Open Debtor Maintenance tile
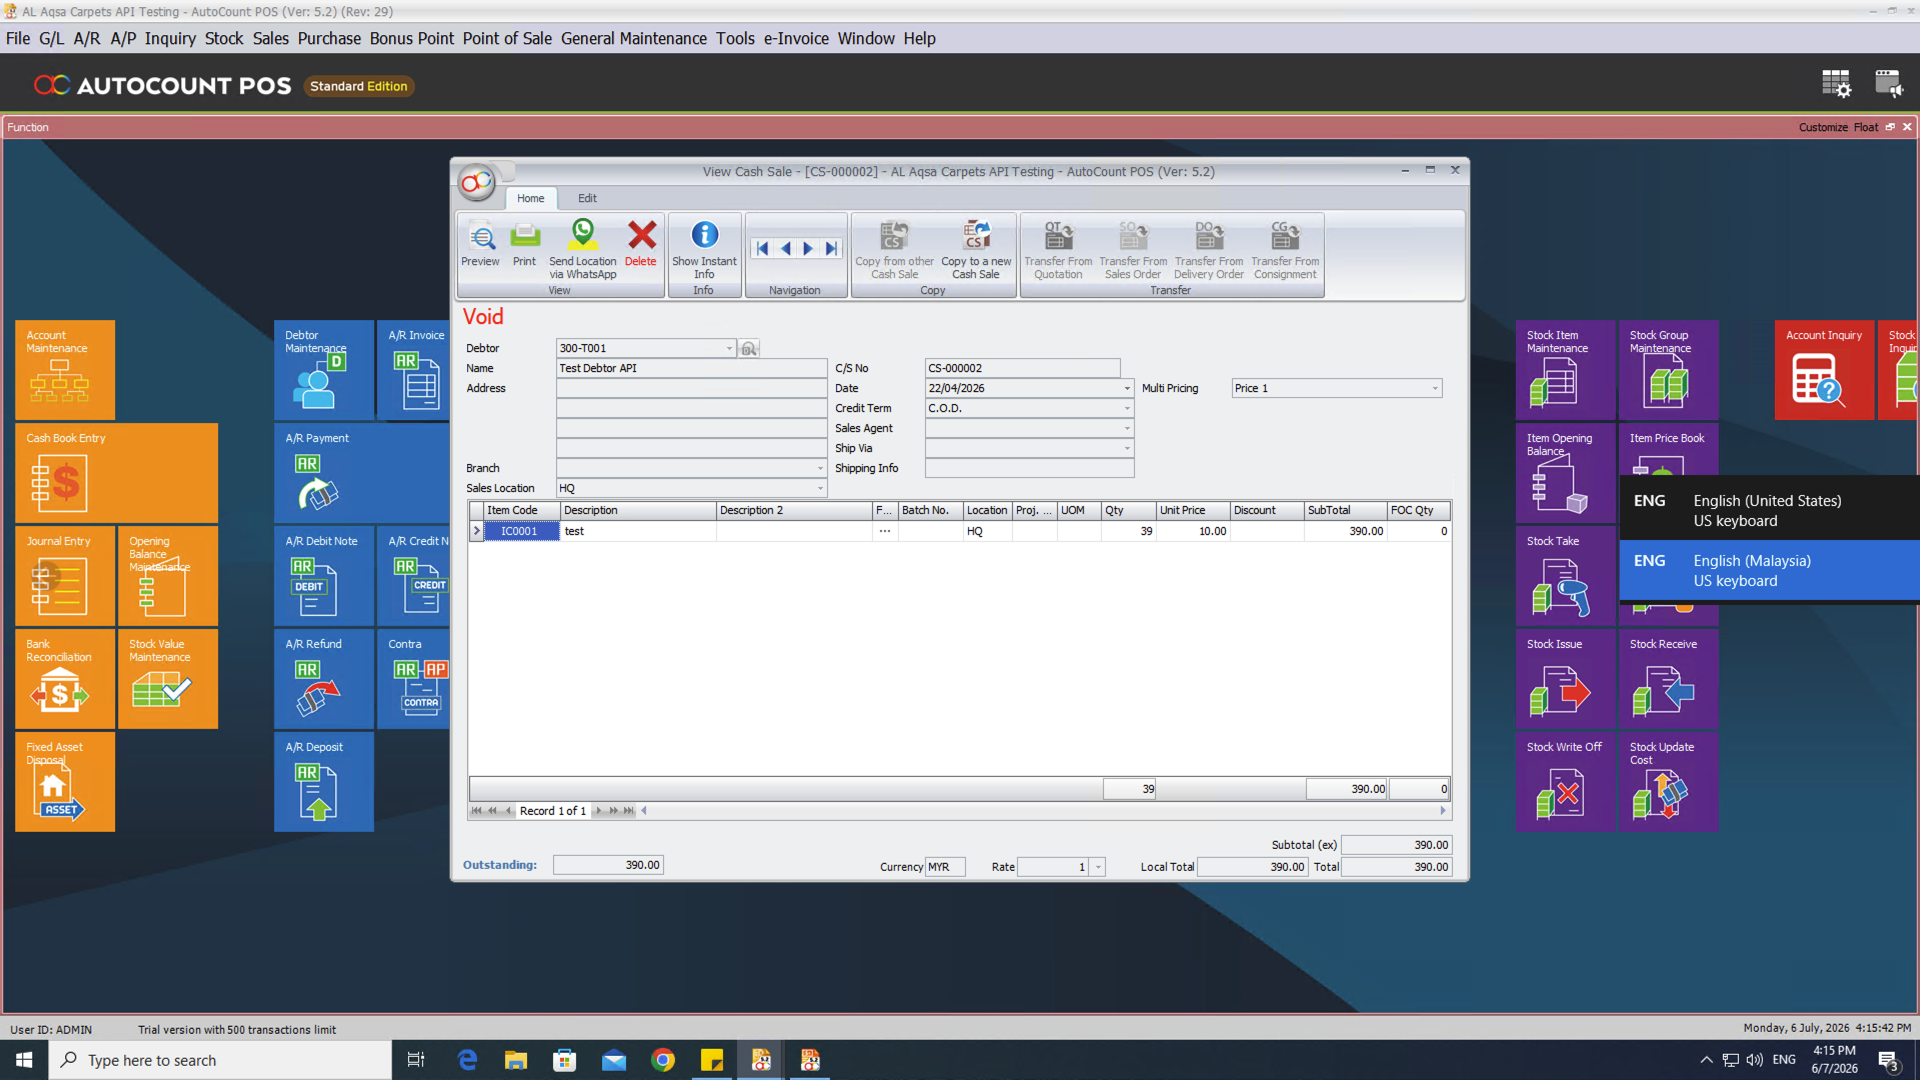This screenshot has width=1920, height=1080. [324, 370]
